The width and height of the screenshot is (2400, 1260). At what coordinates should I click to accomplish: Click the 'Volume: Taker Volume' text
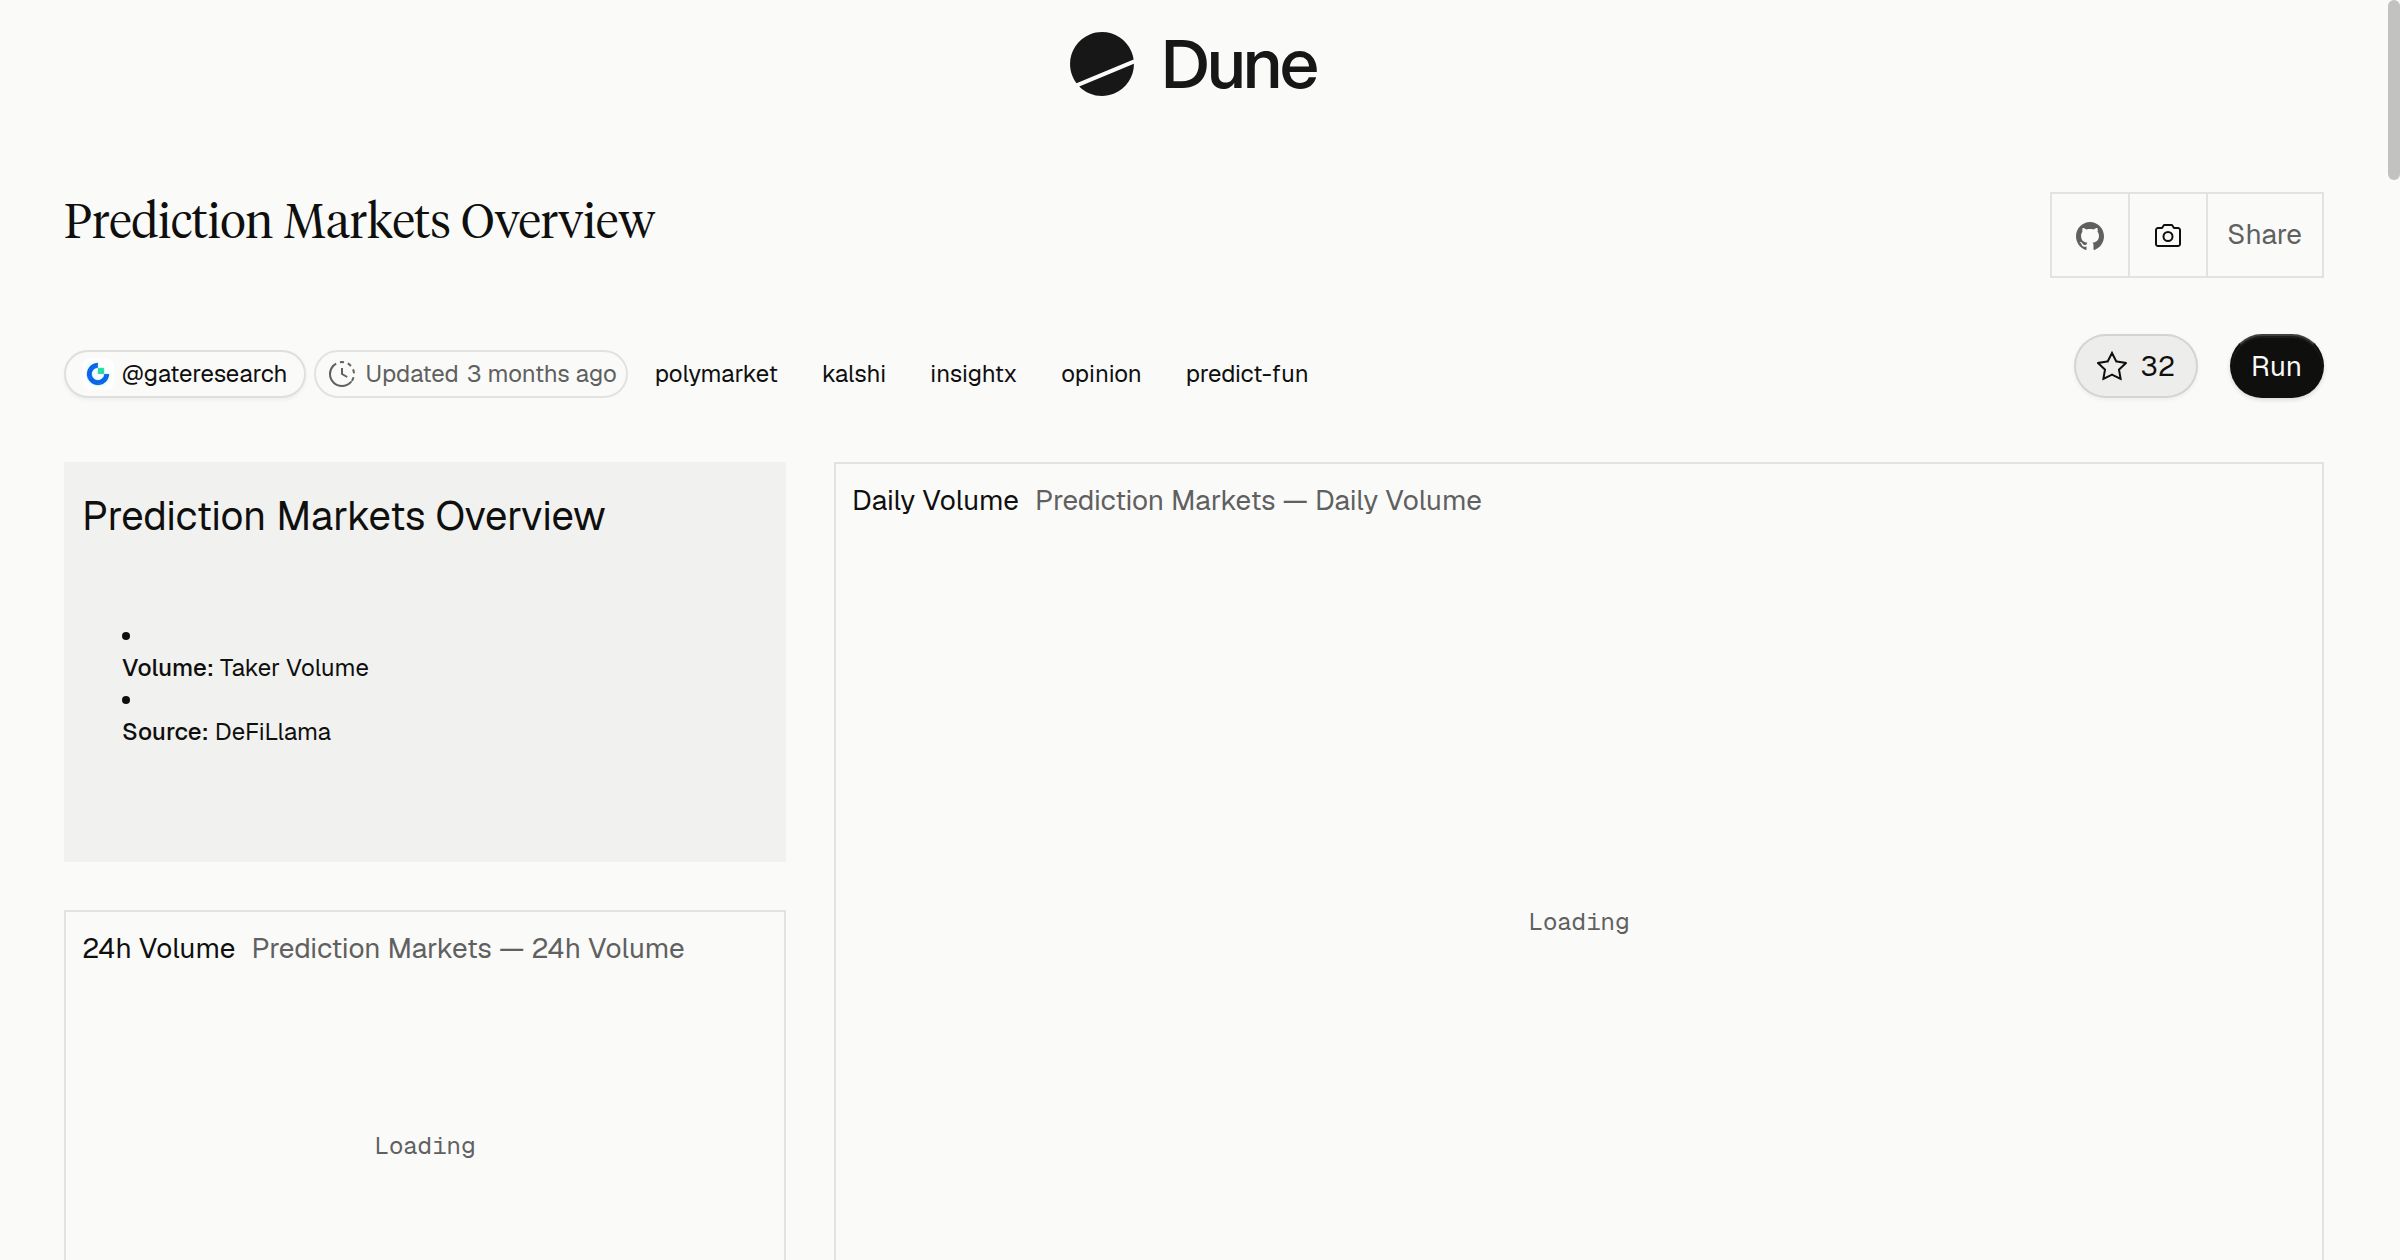click(245, 668)
